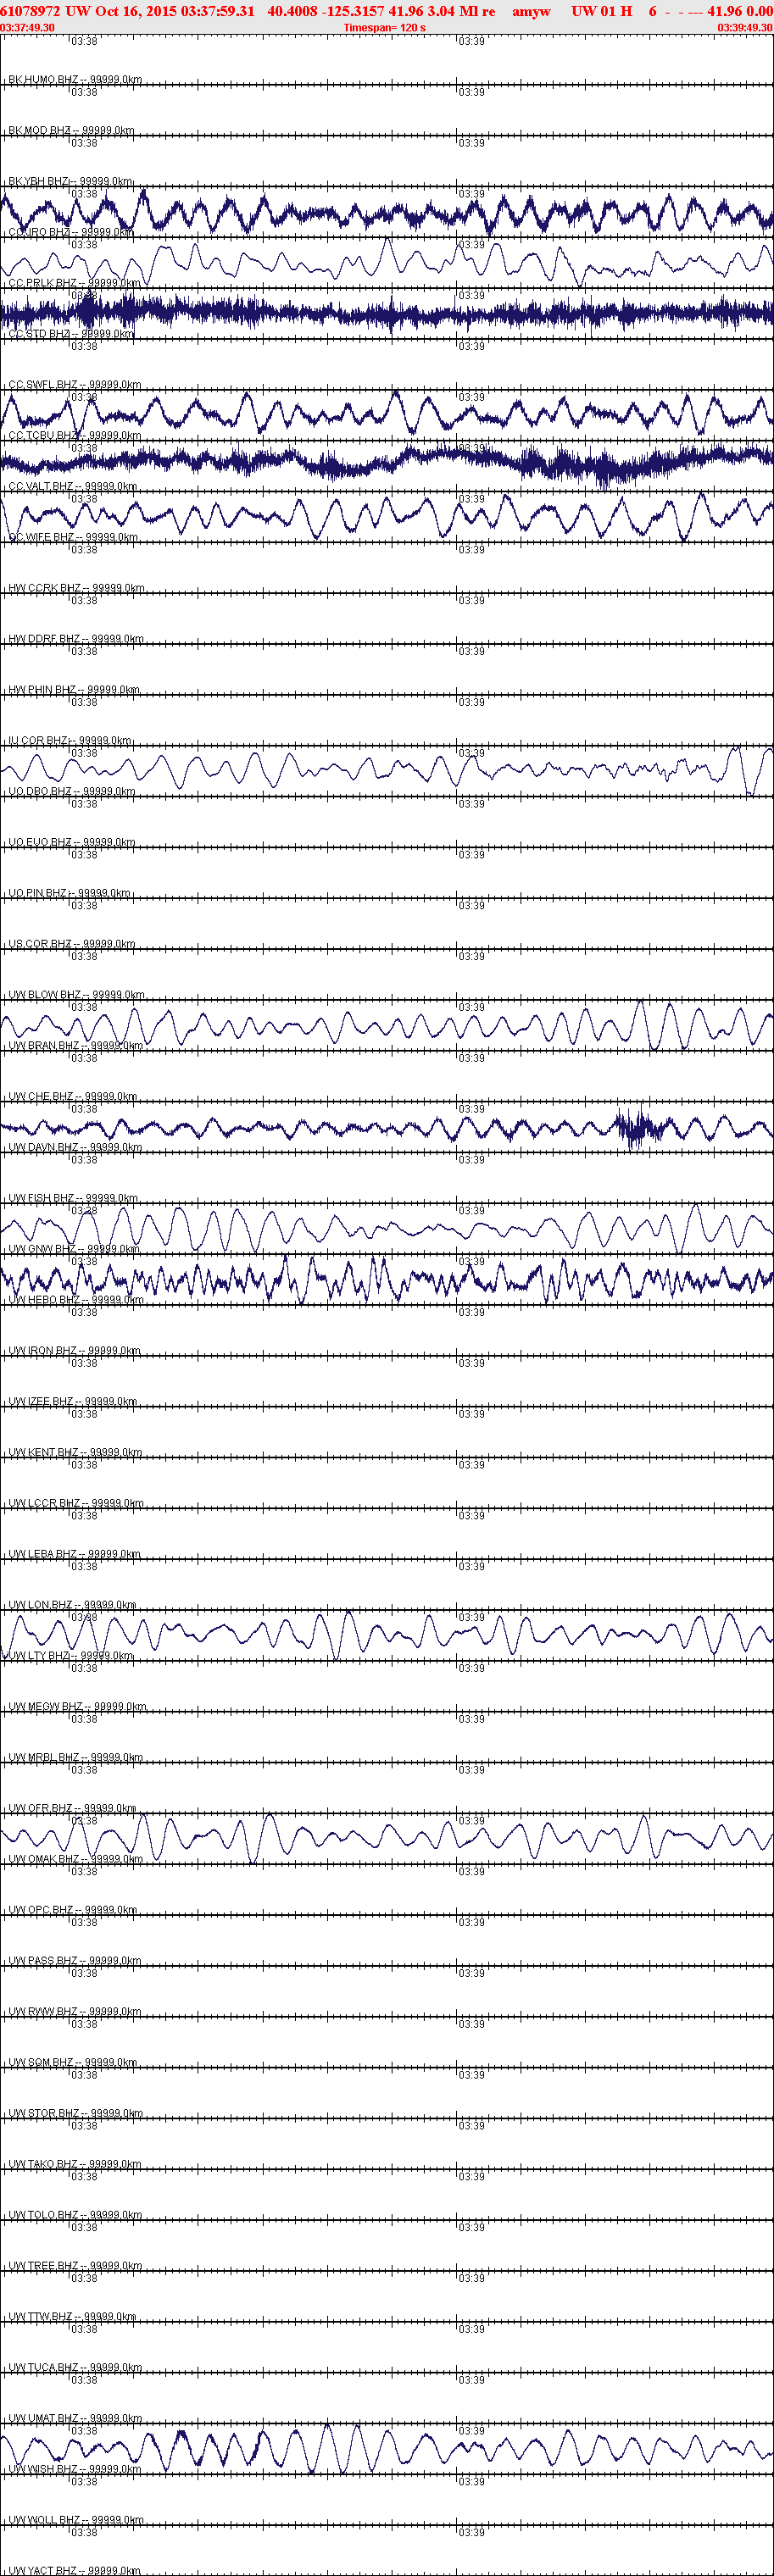Screen dimensions: 774x2576
Task: Select the UO.PIN.BHZ station label
Action: [x=69, y=894]
